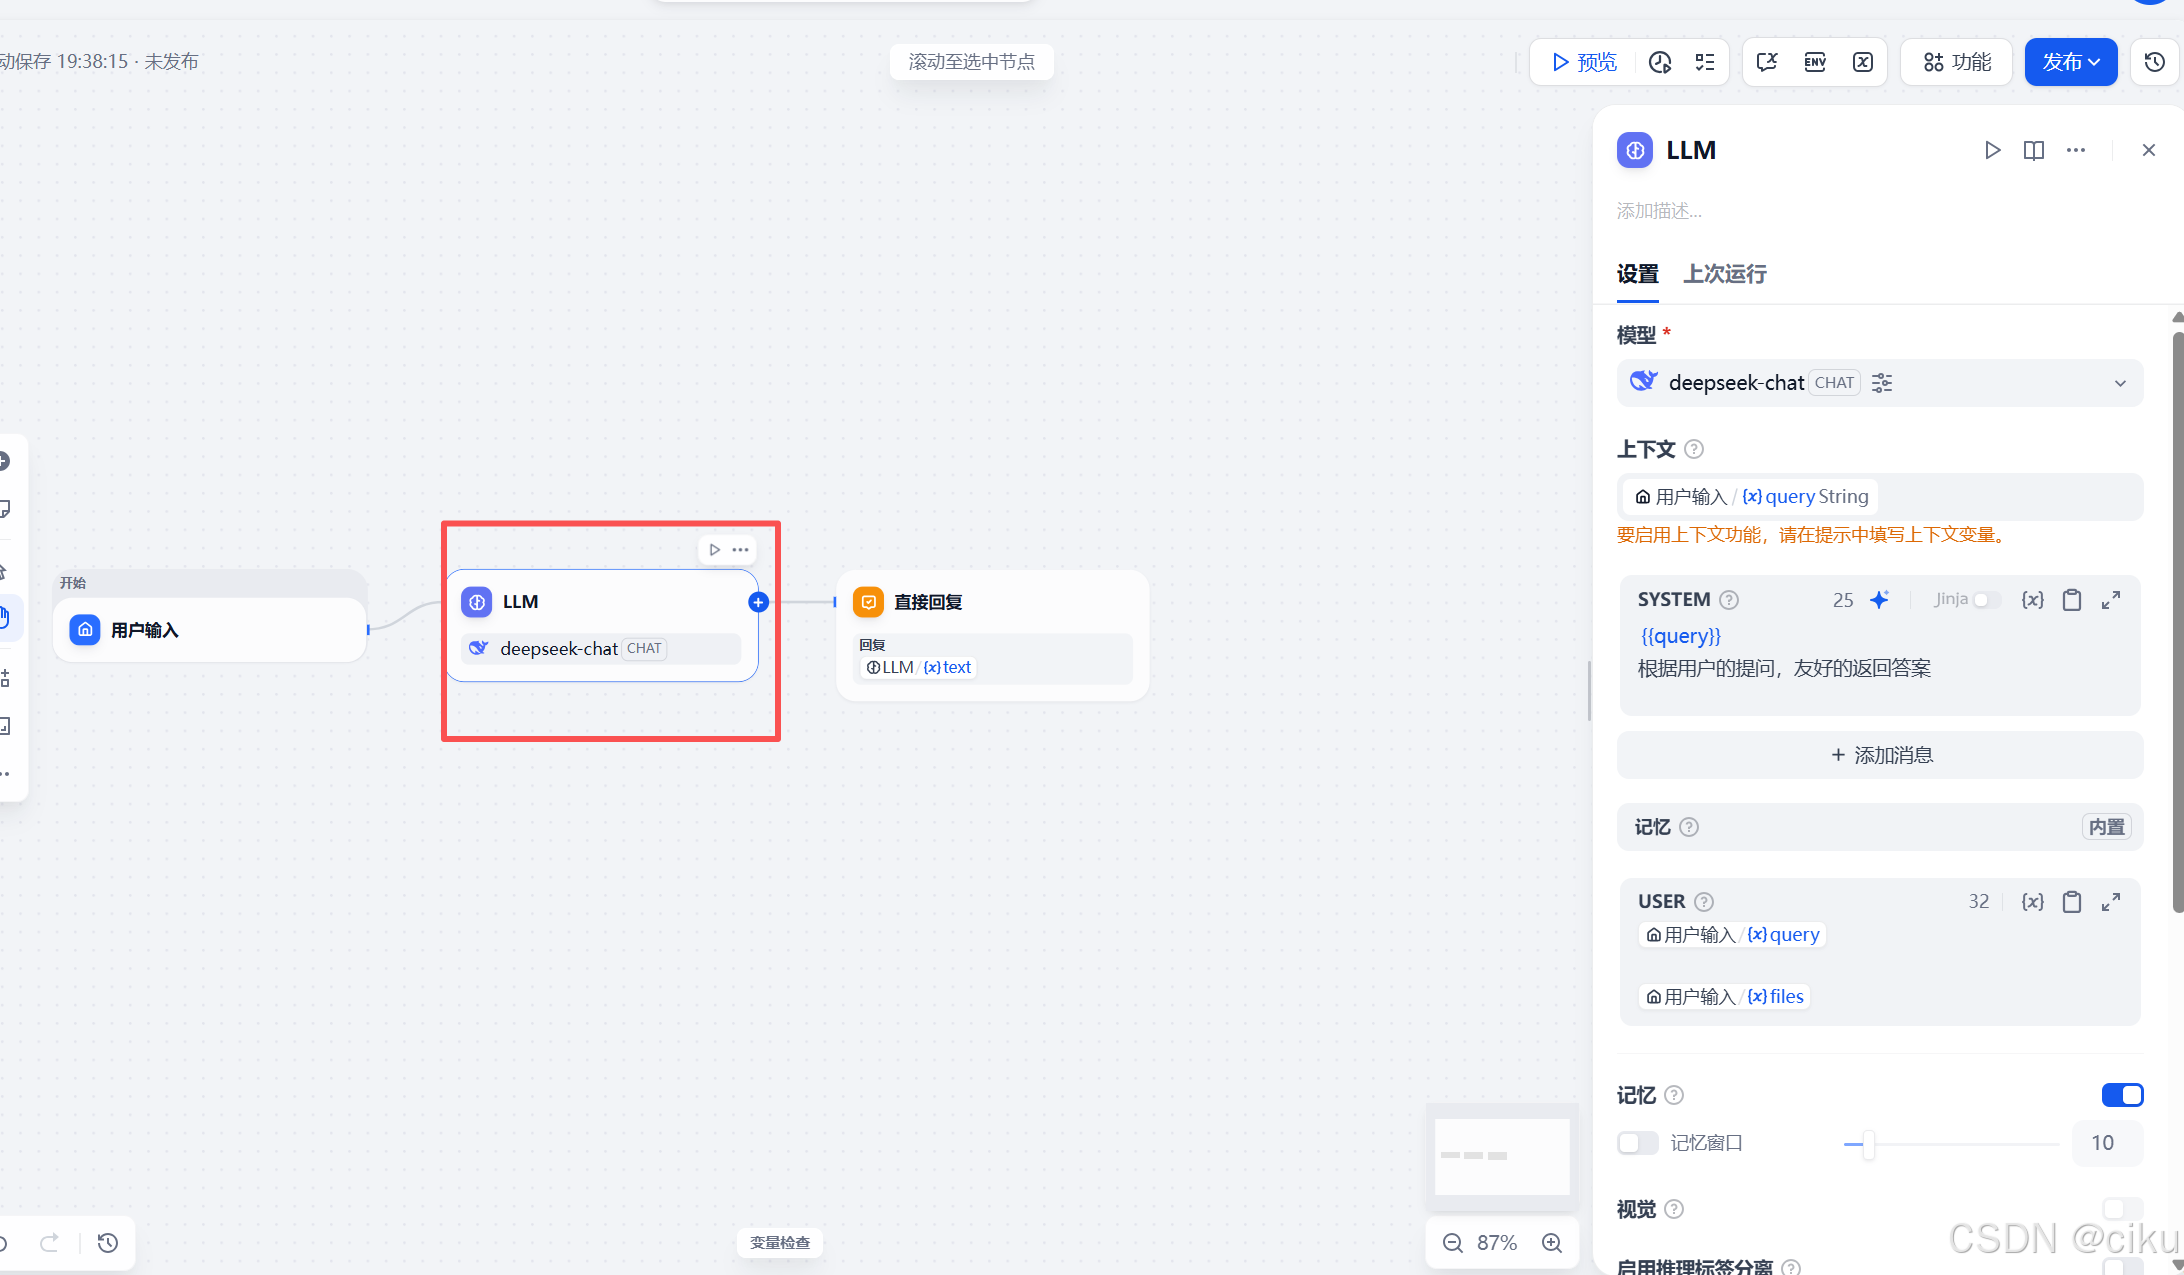Open the 发布 publish dropdown arrow
This screenshot has height=1275, width=2184.
(2095, 61)
